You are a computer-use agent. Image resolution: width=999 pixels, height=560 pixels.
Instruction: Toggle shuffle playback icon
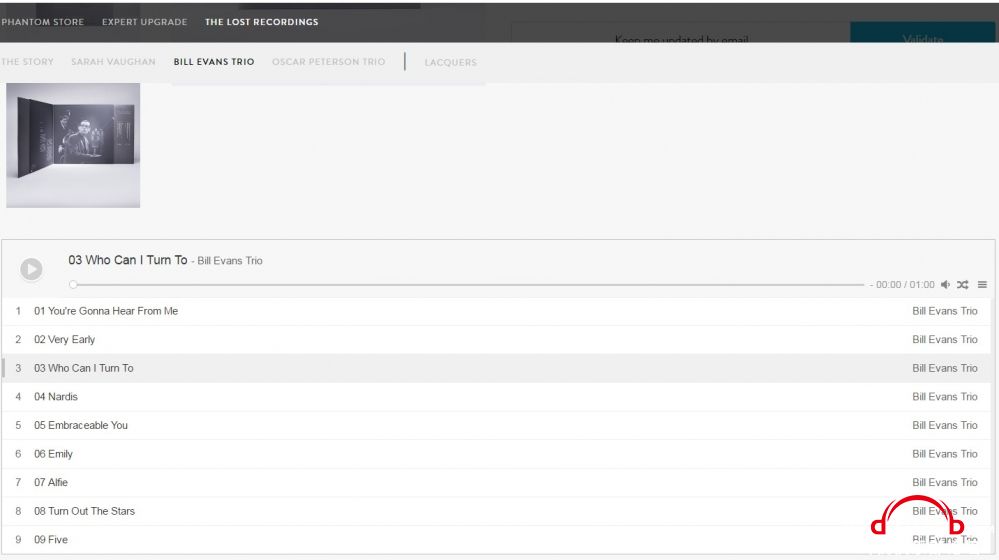click(x=963, y=285)
